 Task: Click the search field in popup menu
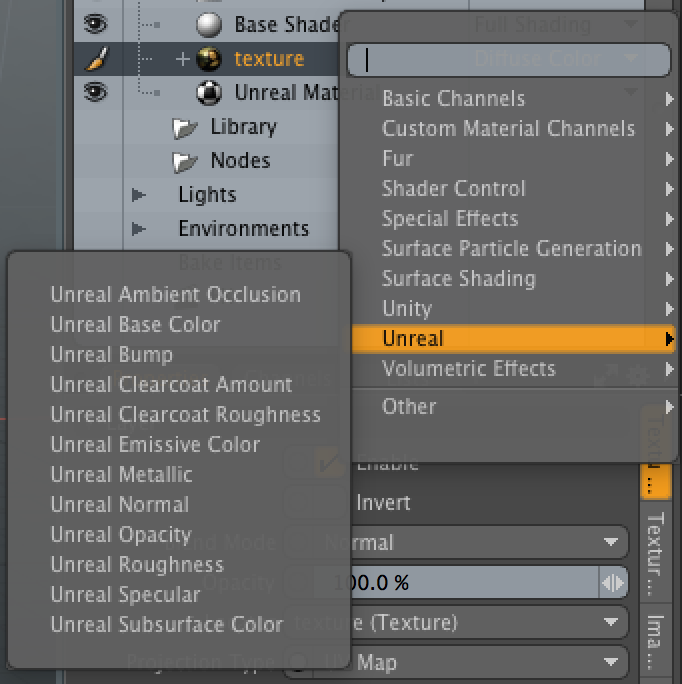click(508, 60)
